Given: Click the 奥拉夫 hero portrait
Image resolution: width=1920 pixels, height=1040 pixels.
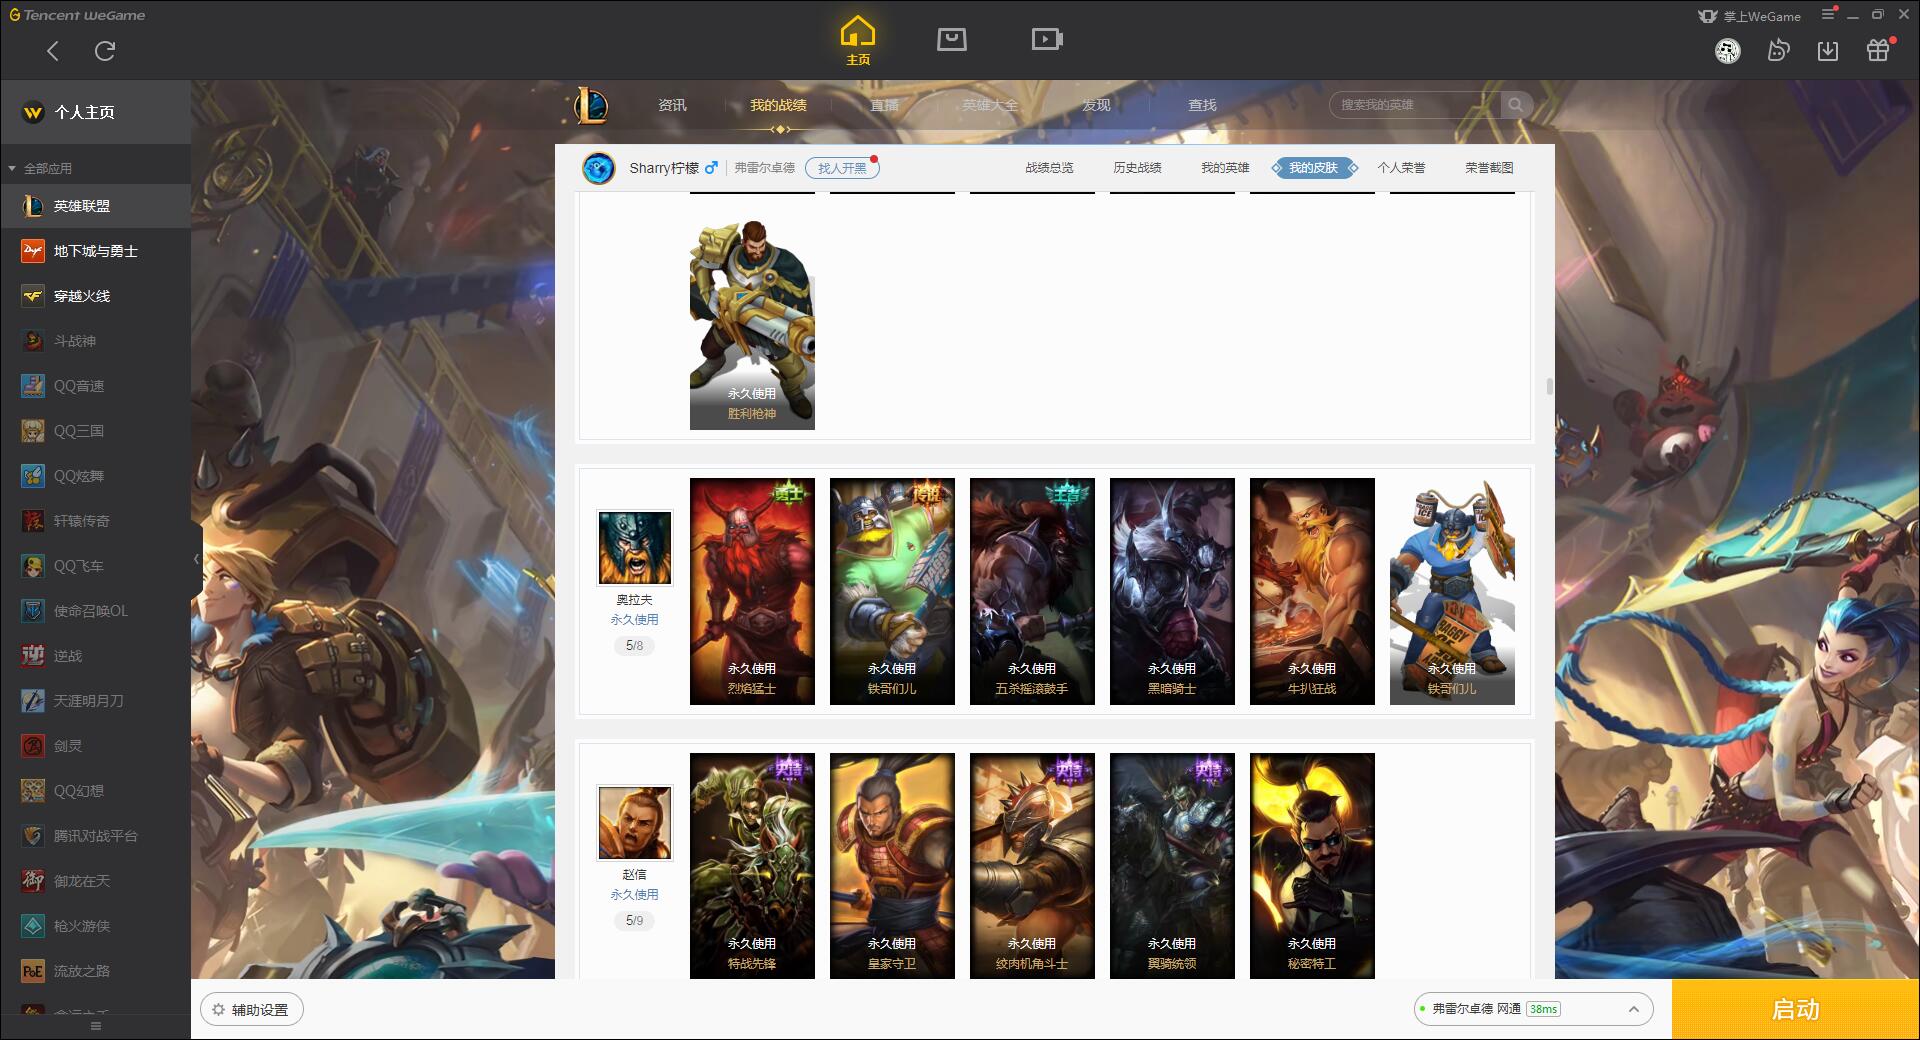Looking at the screenshot, I should 635,548.
